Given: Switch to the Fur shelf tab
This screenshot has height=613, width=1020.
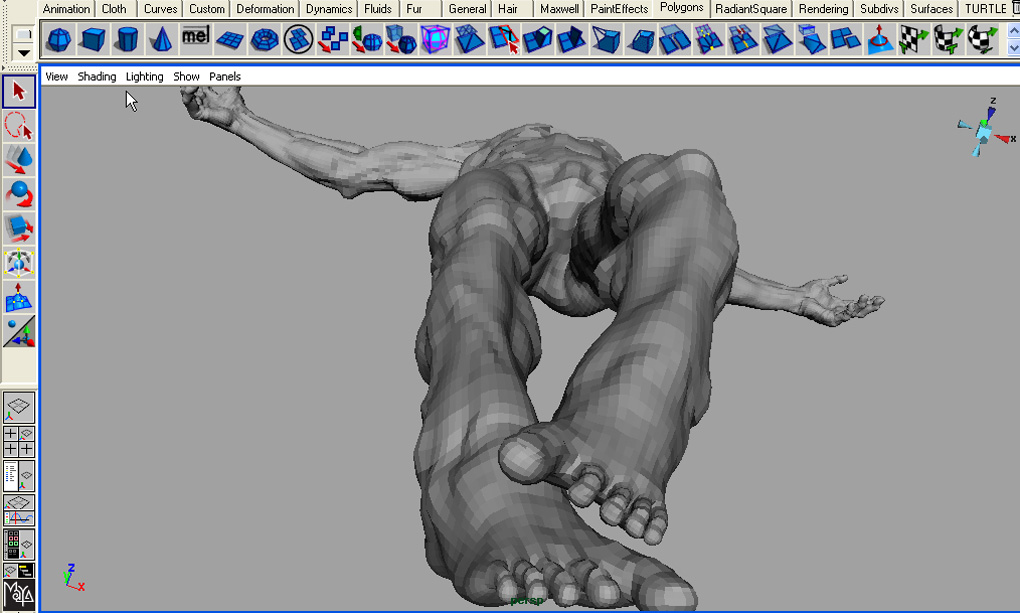Looking at the screenshot, I should 414,8.
